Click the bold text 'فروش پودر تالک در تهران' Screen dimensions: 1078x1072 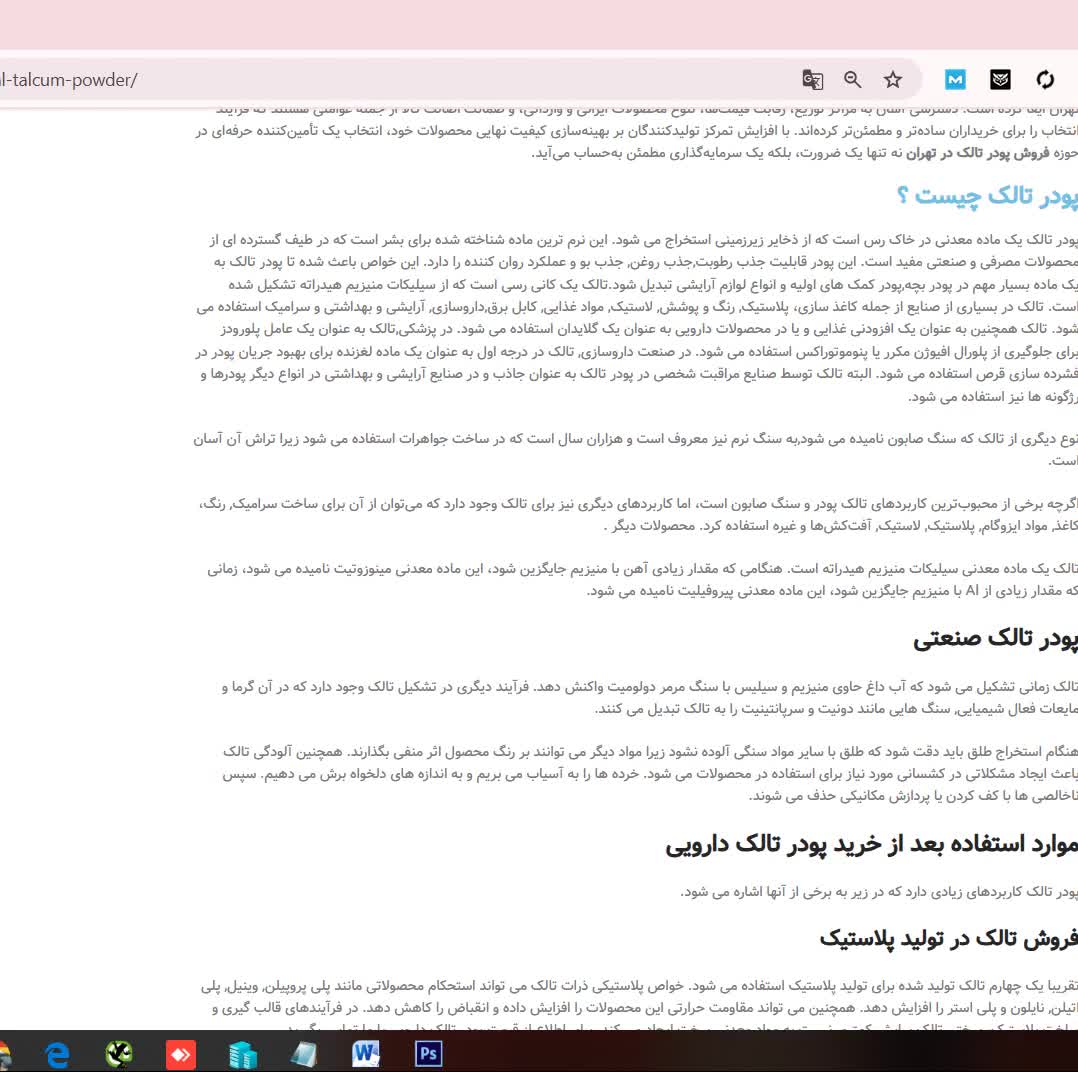pyautogui.click(x=980, y=153)
